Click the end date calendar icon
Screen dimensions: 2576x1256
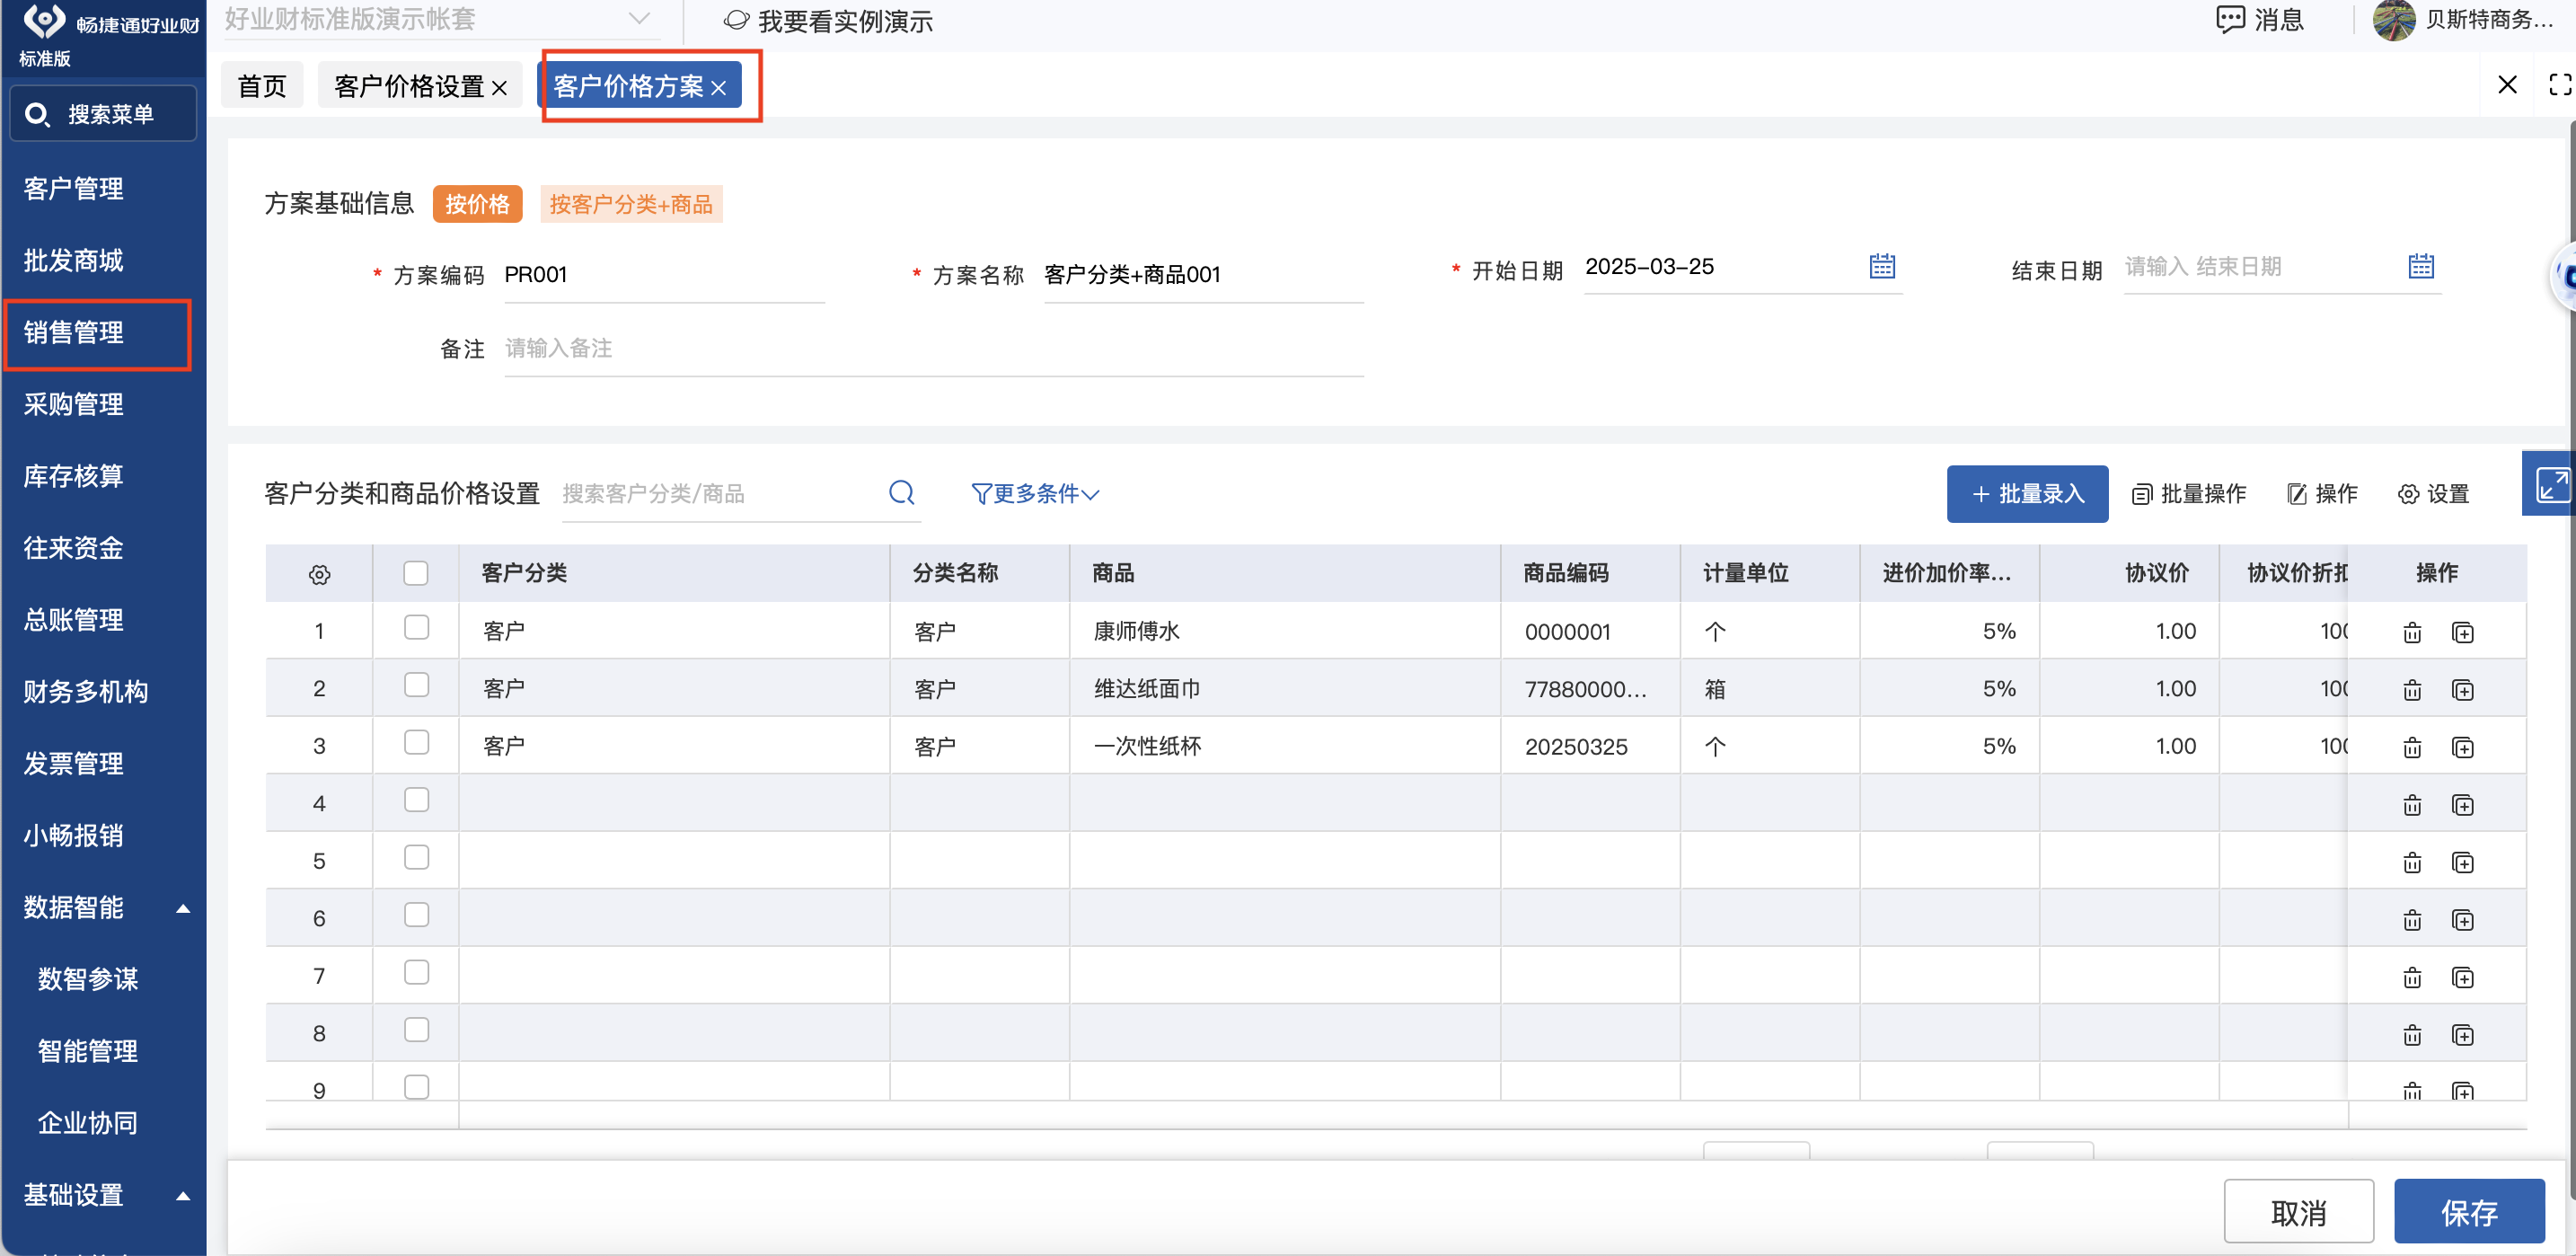(x=2421, y=266)
